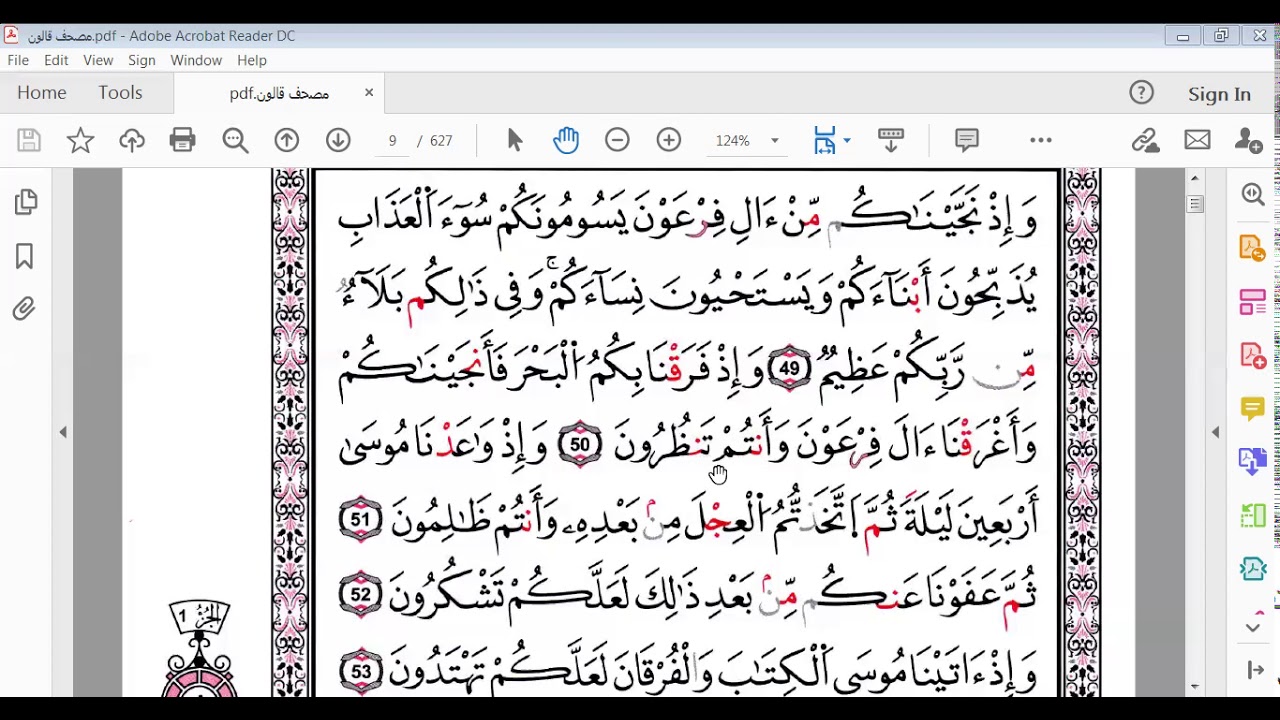Activate the hand pan tool
This screenshot has height=720, width=1280.
566,141
